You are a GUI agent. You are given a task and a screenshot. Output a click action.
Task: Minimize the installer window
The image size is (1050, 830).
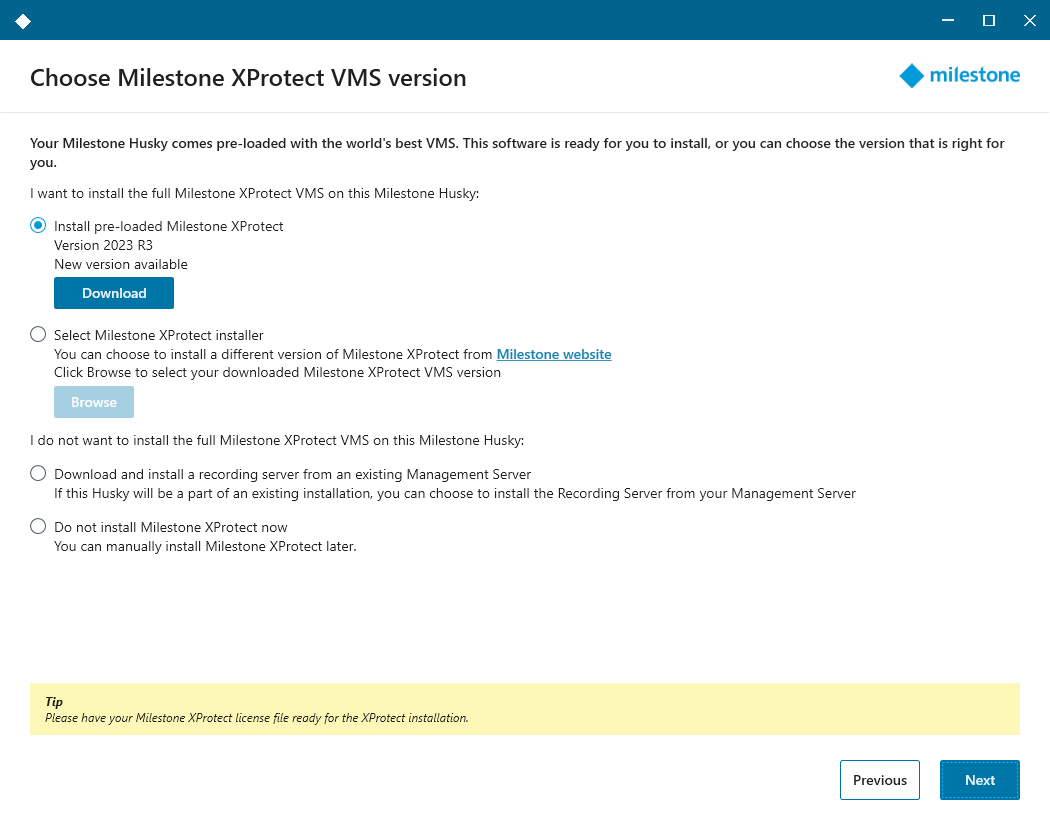click(x=948, y=20)
